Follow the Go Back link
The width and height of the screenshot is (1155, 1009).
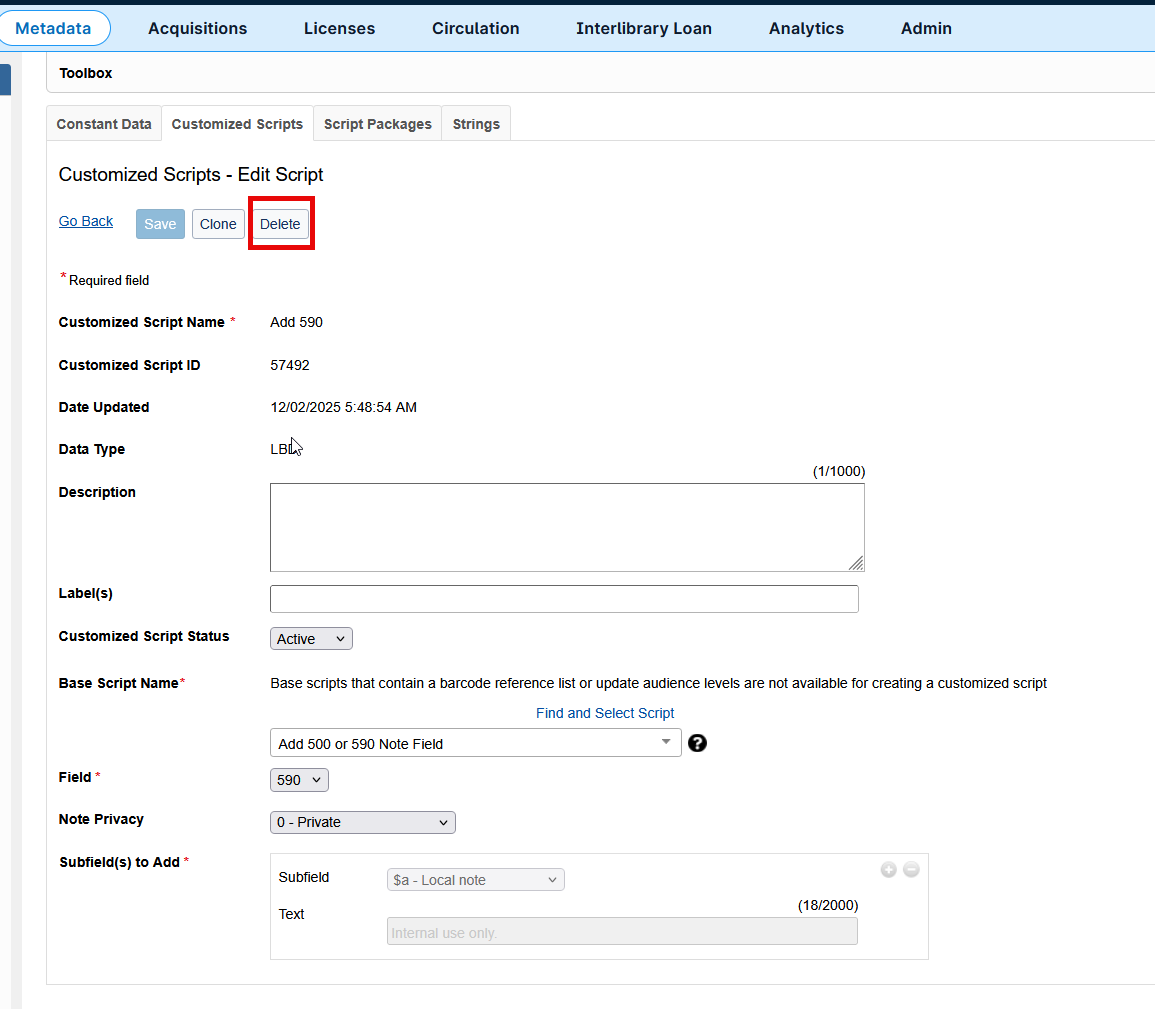coord(86,221)
